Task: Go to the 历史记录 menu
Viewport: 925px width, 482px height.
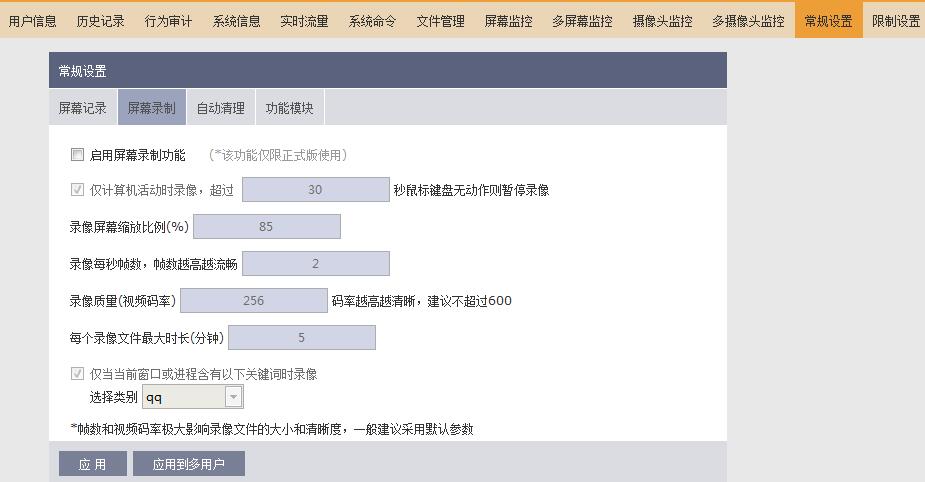Action: pos(101,20)
